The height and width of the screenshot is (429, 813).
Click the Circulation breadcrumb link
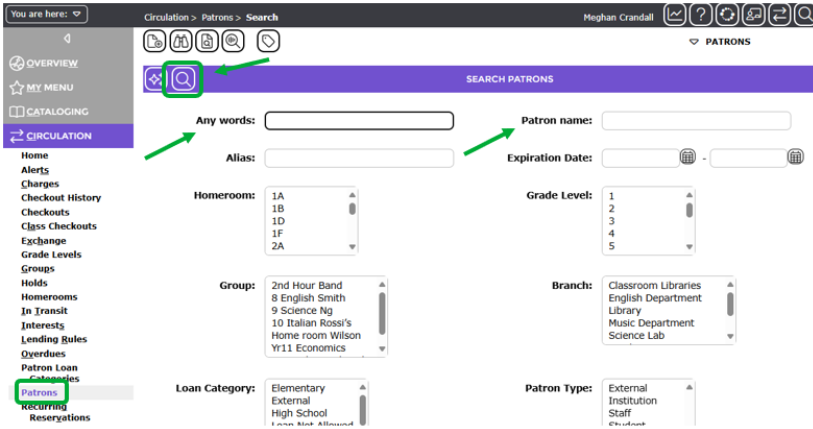[x=166, y=18]
